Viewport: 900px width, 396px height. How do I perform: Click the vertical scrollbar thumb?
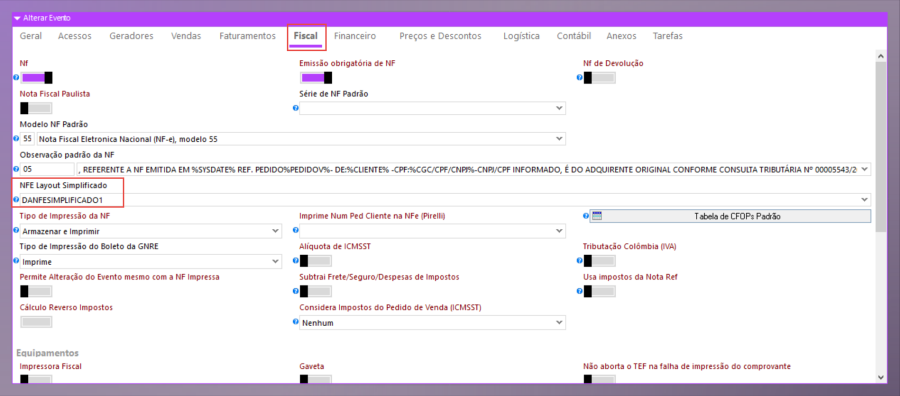pos(880,146)
